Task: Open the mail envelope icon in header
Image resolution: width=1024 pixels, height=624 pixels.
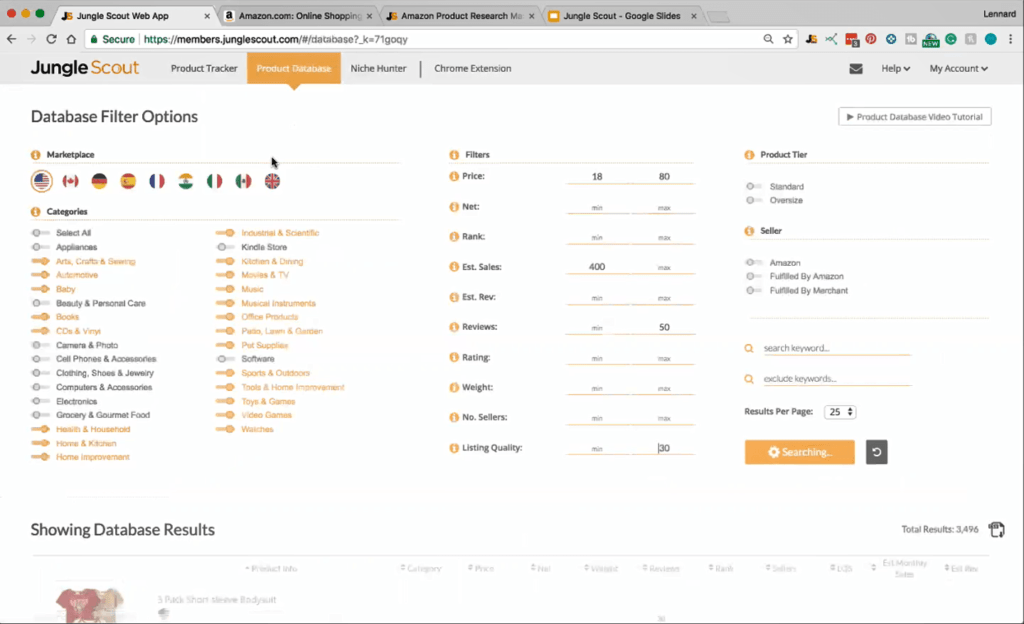Action: (x=856, y=69)
